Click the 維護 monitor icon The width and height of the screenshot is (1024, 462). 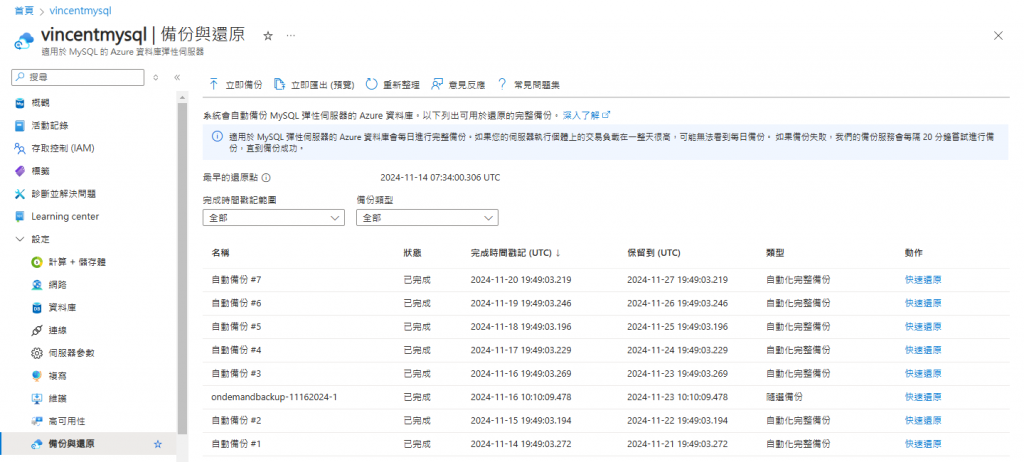[x=37, y=399]
